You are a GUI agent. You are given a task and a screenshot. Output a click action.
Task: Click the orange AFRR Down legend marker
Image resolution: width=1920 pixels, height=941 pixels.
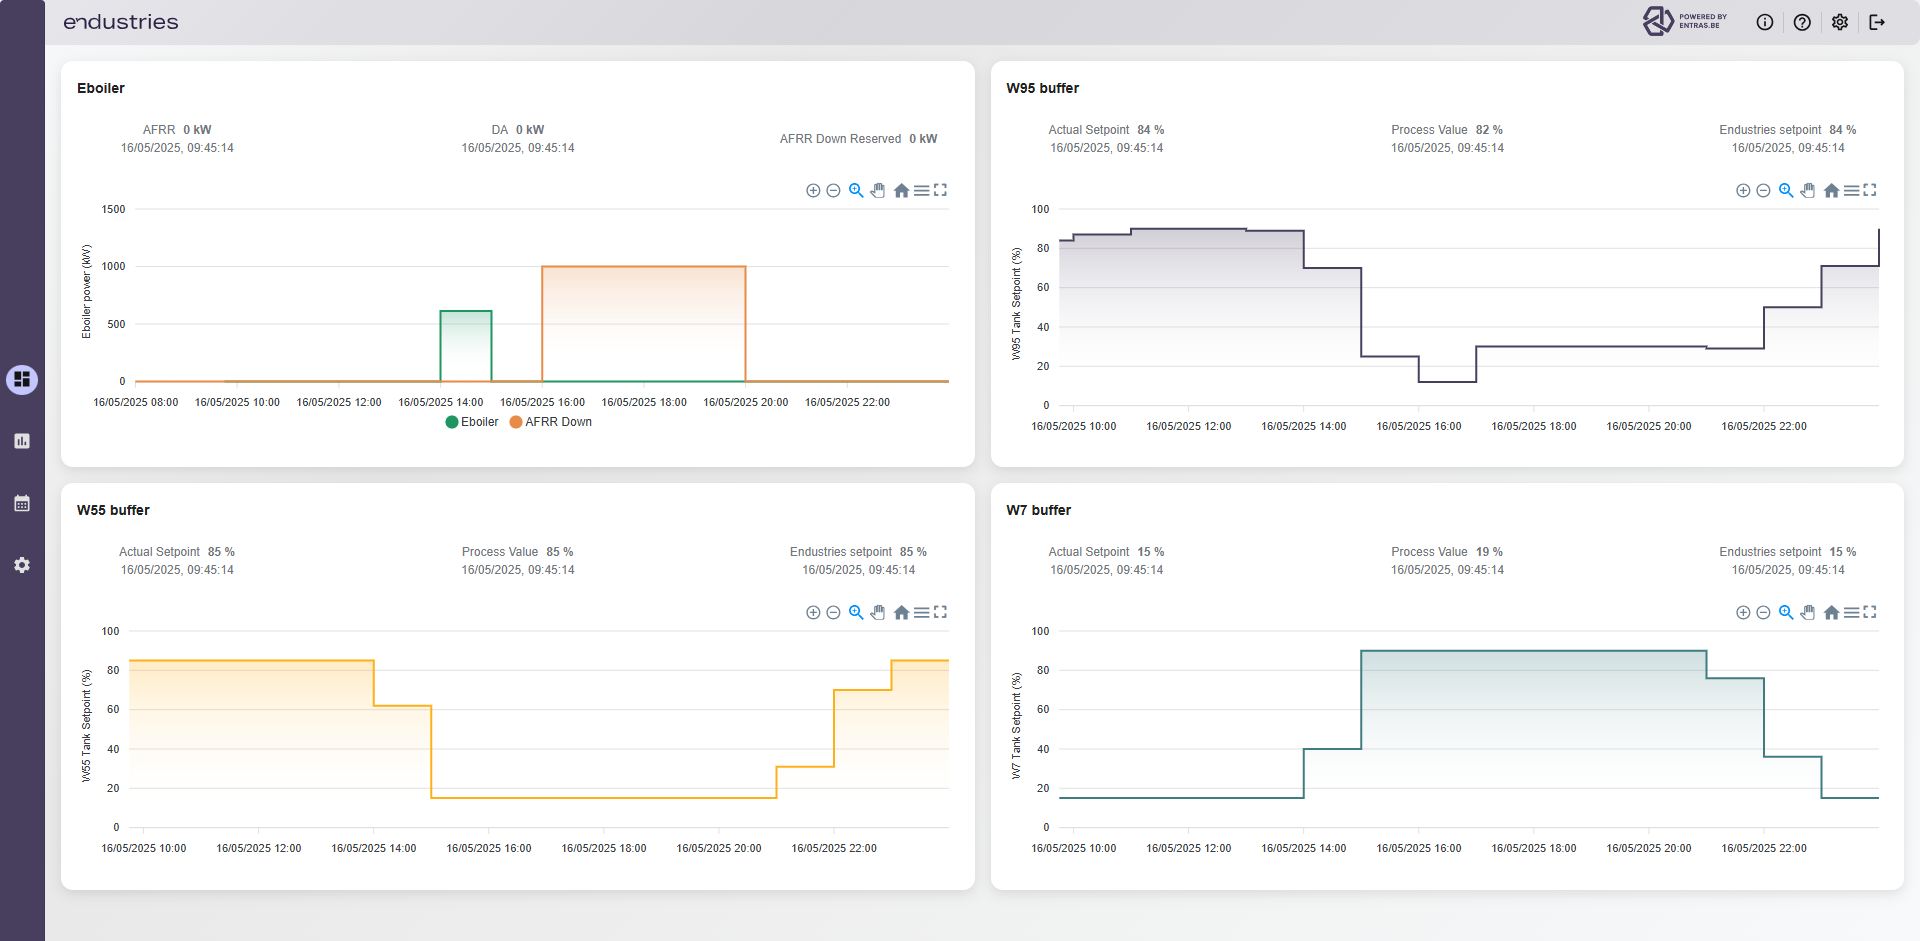[516, 422]
